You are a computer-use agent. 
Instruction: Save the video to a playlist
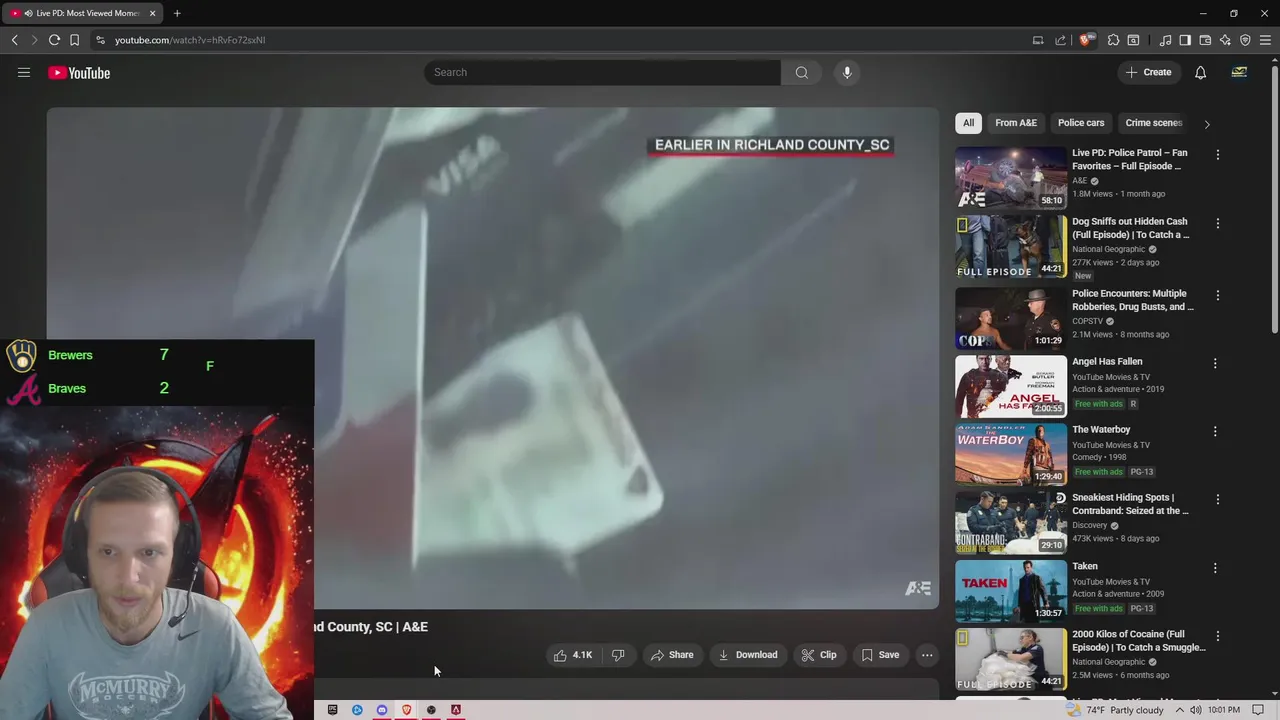[x=880, y=655]
